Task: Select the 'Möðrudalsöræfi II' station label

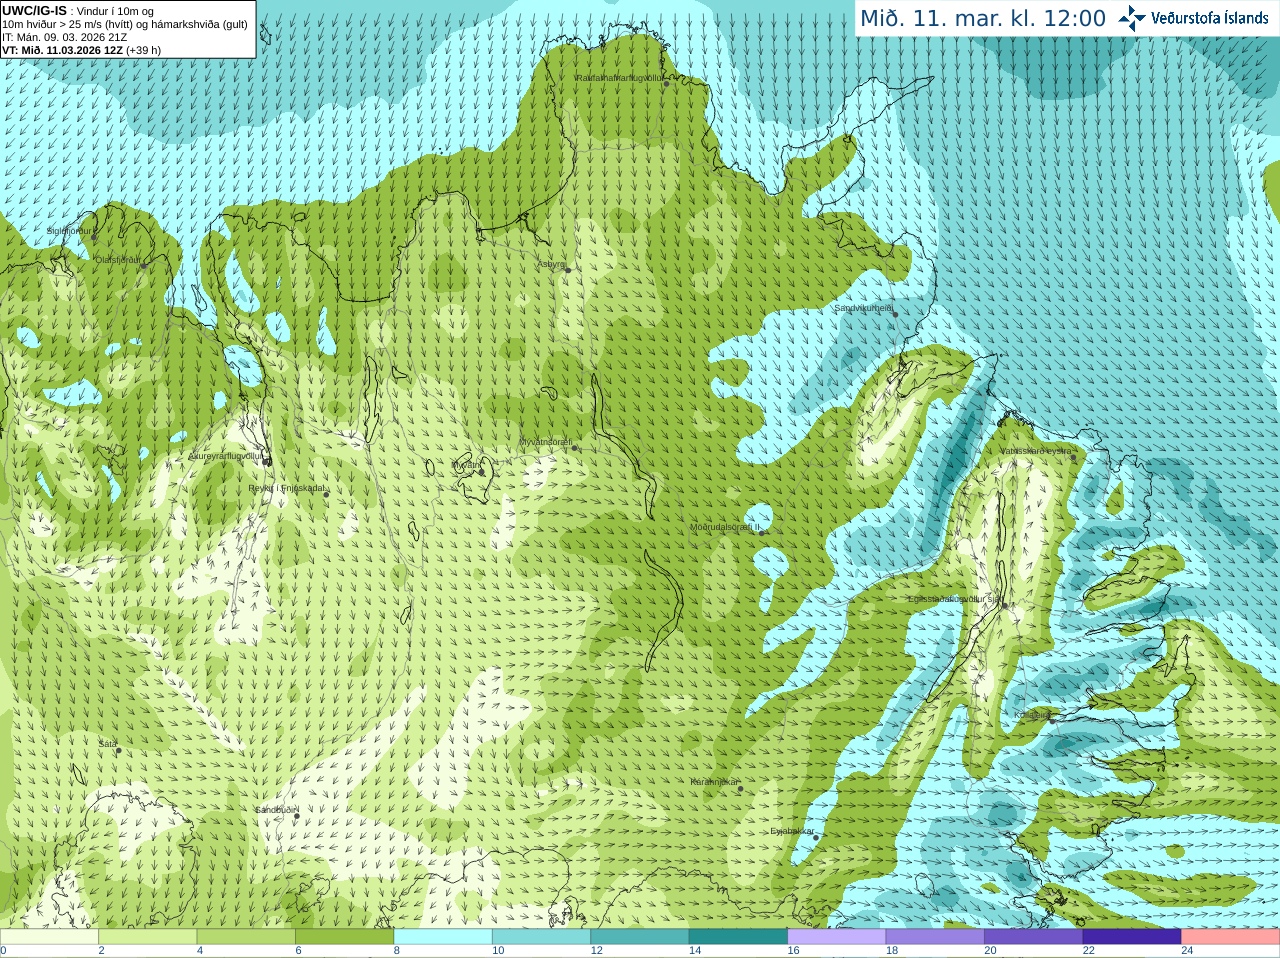Action: (725, 527)
